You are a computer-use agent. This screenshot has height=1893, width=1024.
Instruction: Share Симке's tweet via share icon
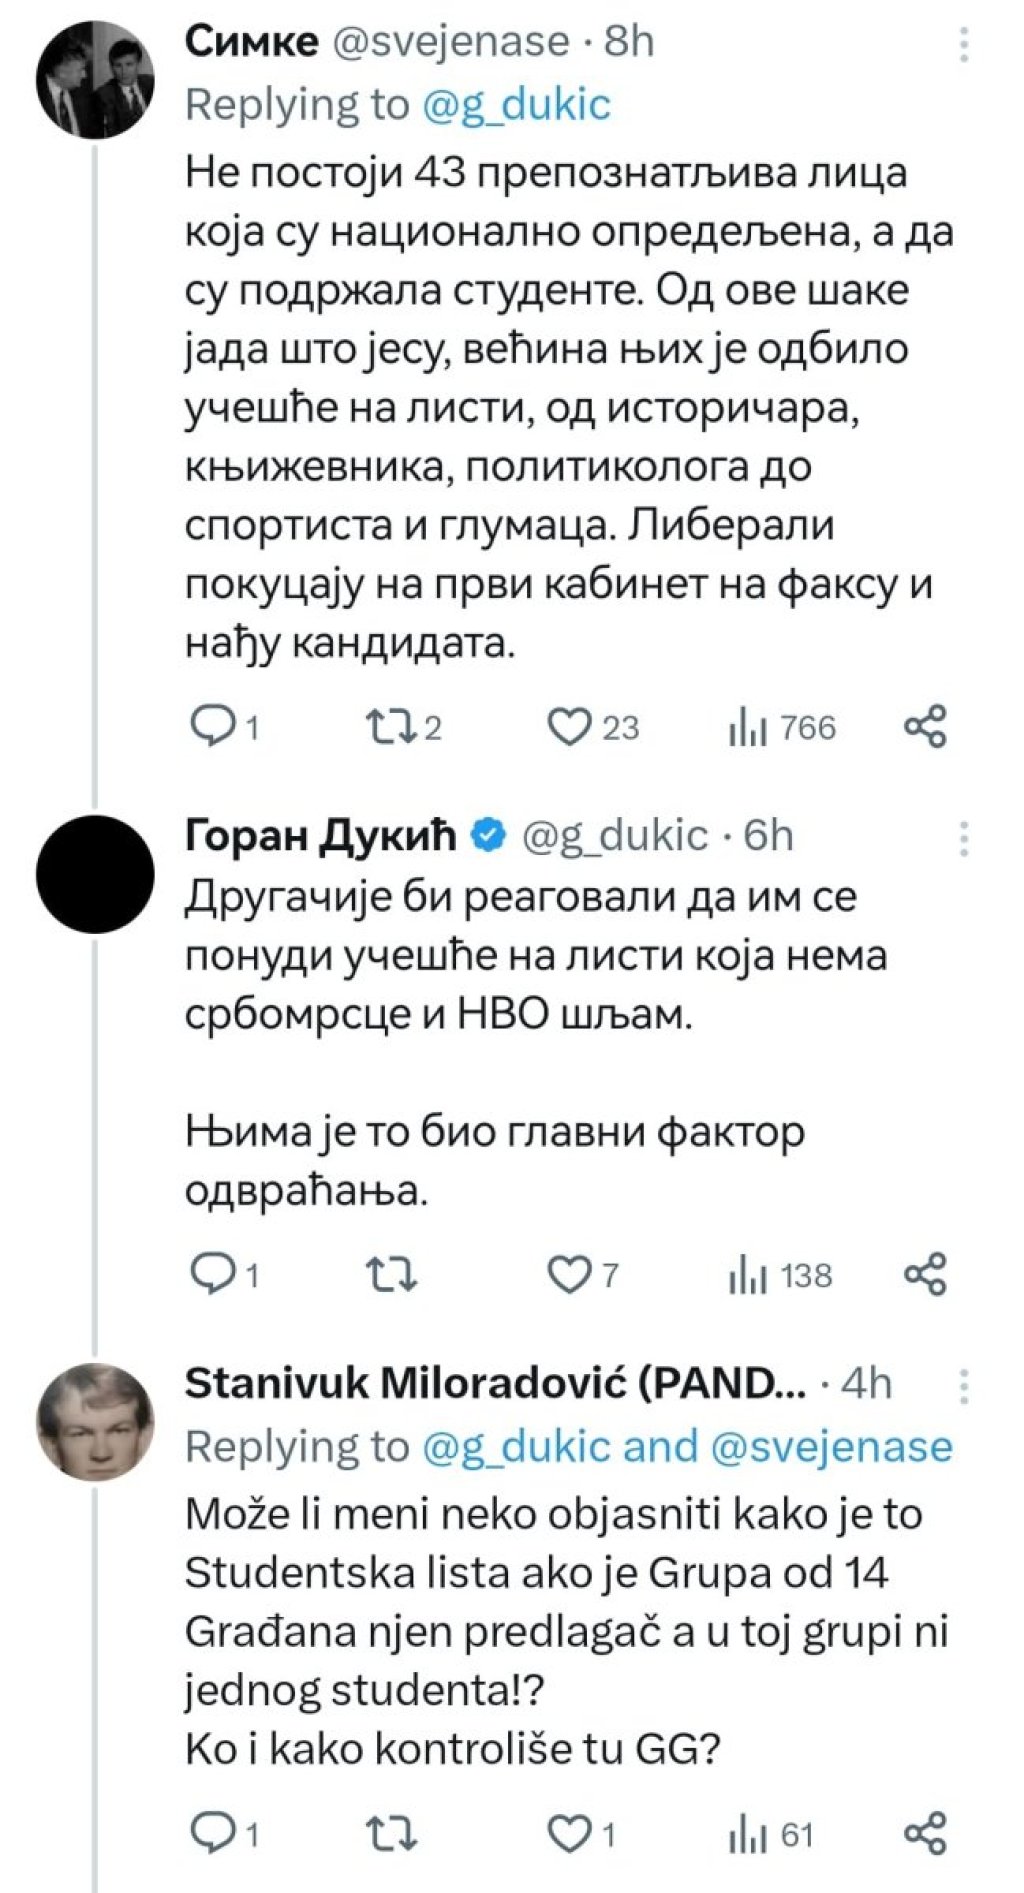click(925, 727)
